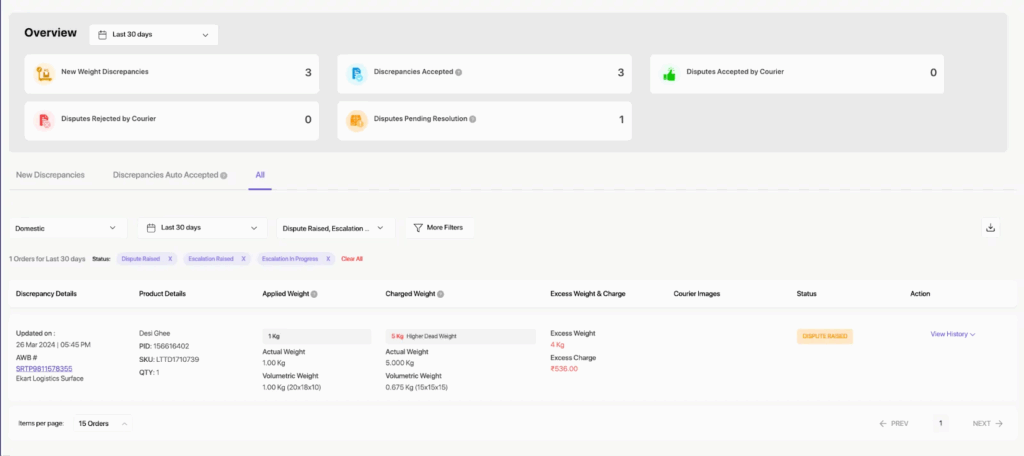Click the green thumbs-up Disputes Accepted icon
Viewport: 1024px width, 456px height.
coord(669,73)
